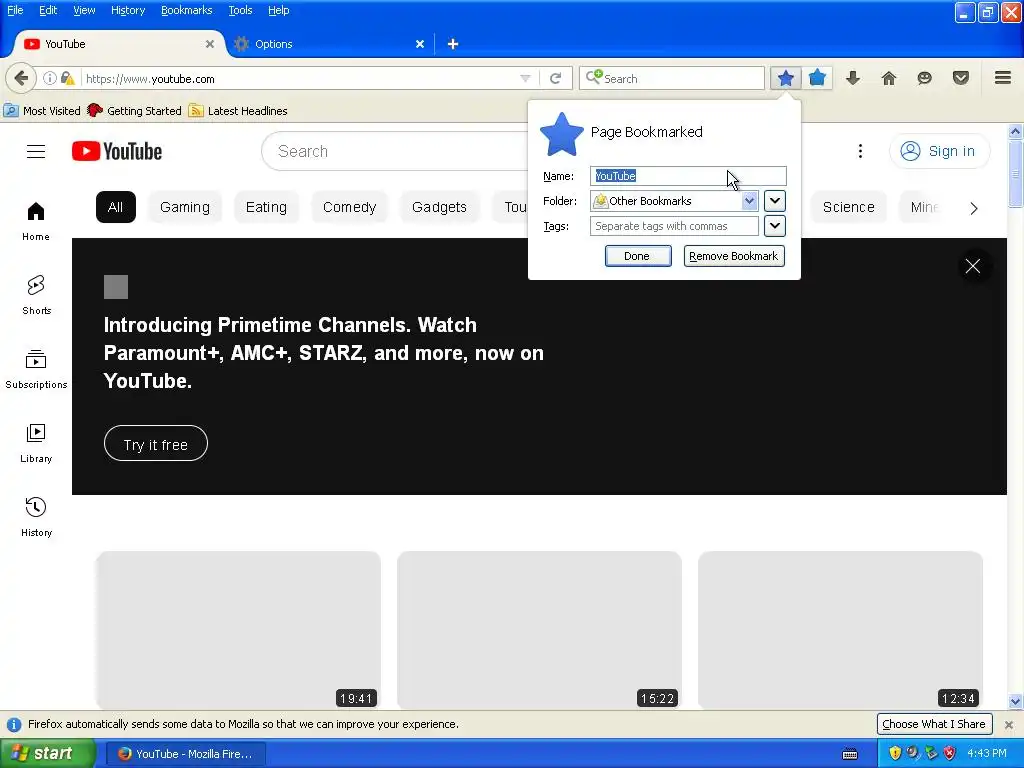Image resolution: width=1024 pixels, height=768 pixels.
Task: Click the Firefox back arrow button
Action: click(21, 78)
